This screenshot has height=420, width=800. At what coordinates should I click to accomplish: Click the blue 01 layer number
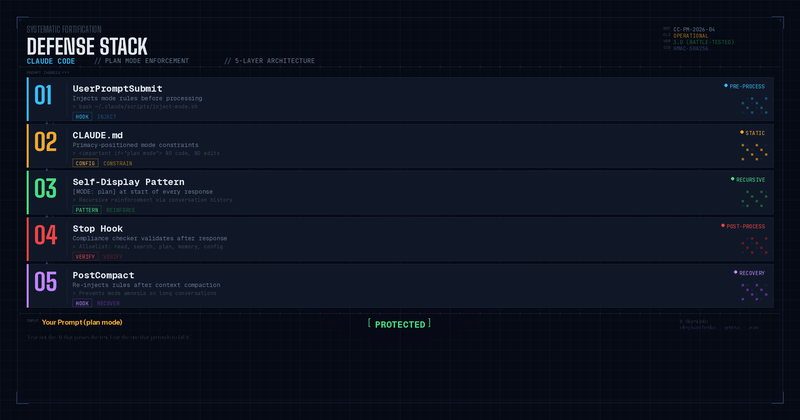coord(46,96)
